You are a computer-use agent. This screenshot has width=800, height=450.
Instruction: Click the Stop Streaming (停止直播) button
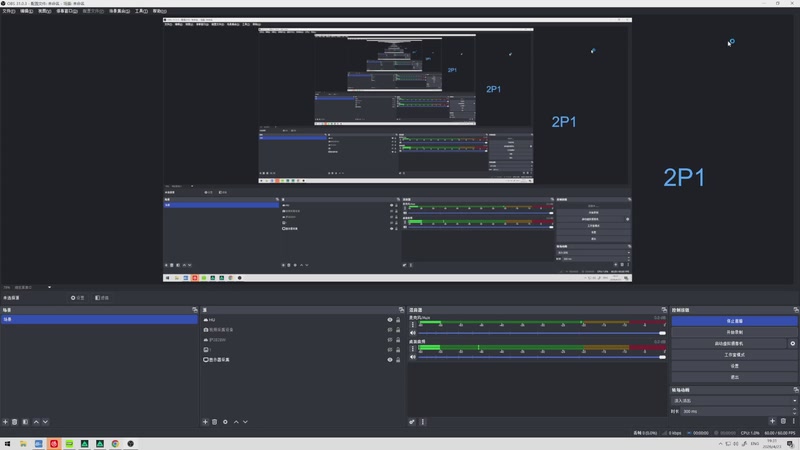coord(734,321)
